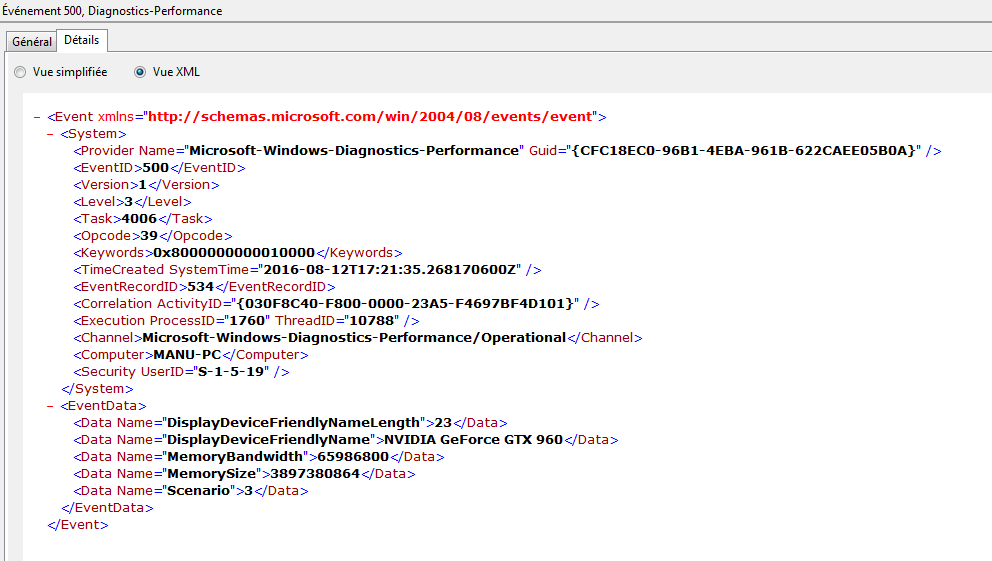Click the ProcessID value 1760
The width and height of the screenshot is (992, 561).
pyautogui.click(x=247, y=321)
